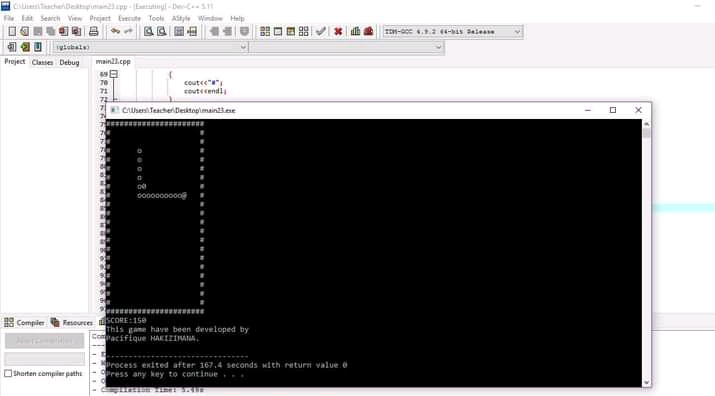Click the Compile four-squares icon

tap(265, 31)
